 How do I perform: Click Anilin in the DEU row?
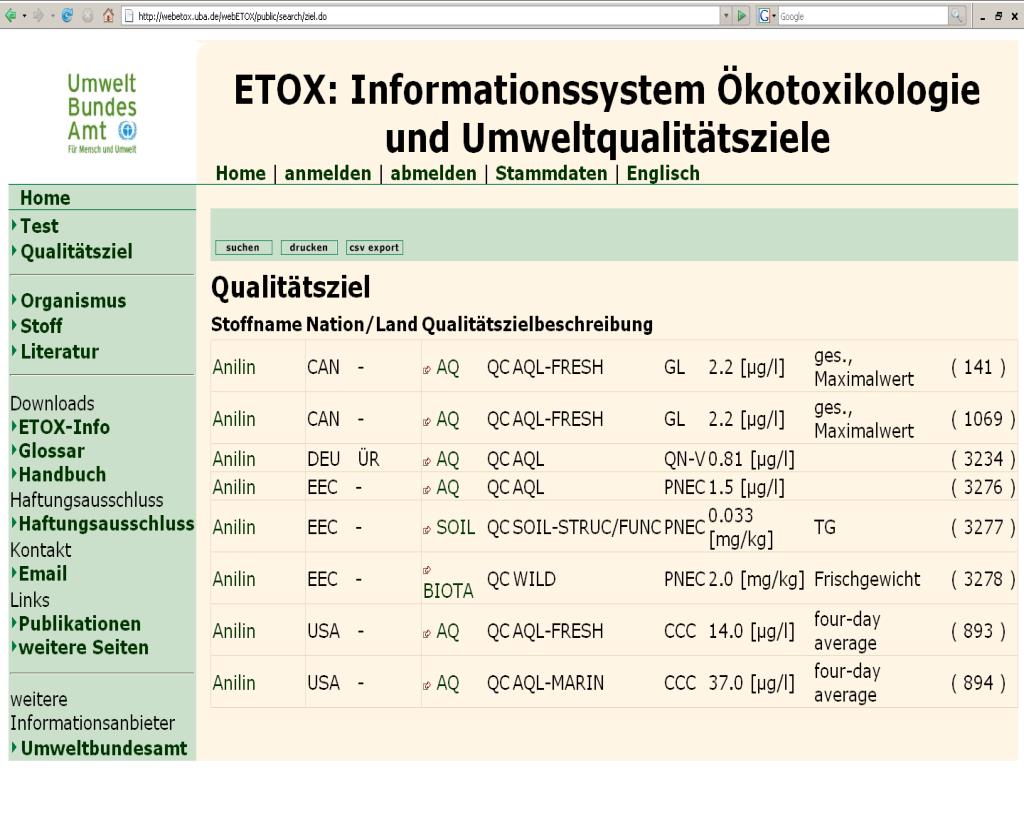pos(234,459)
